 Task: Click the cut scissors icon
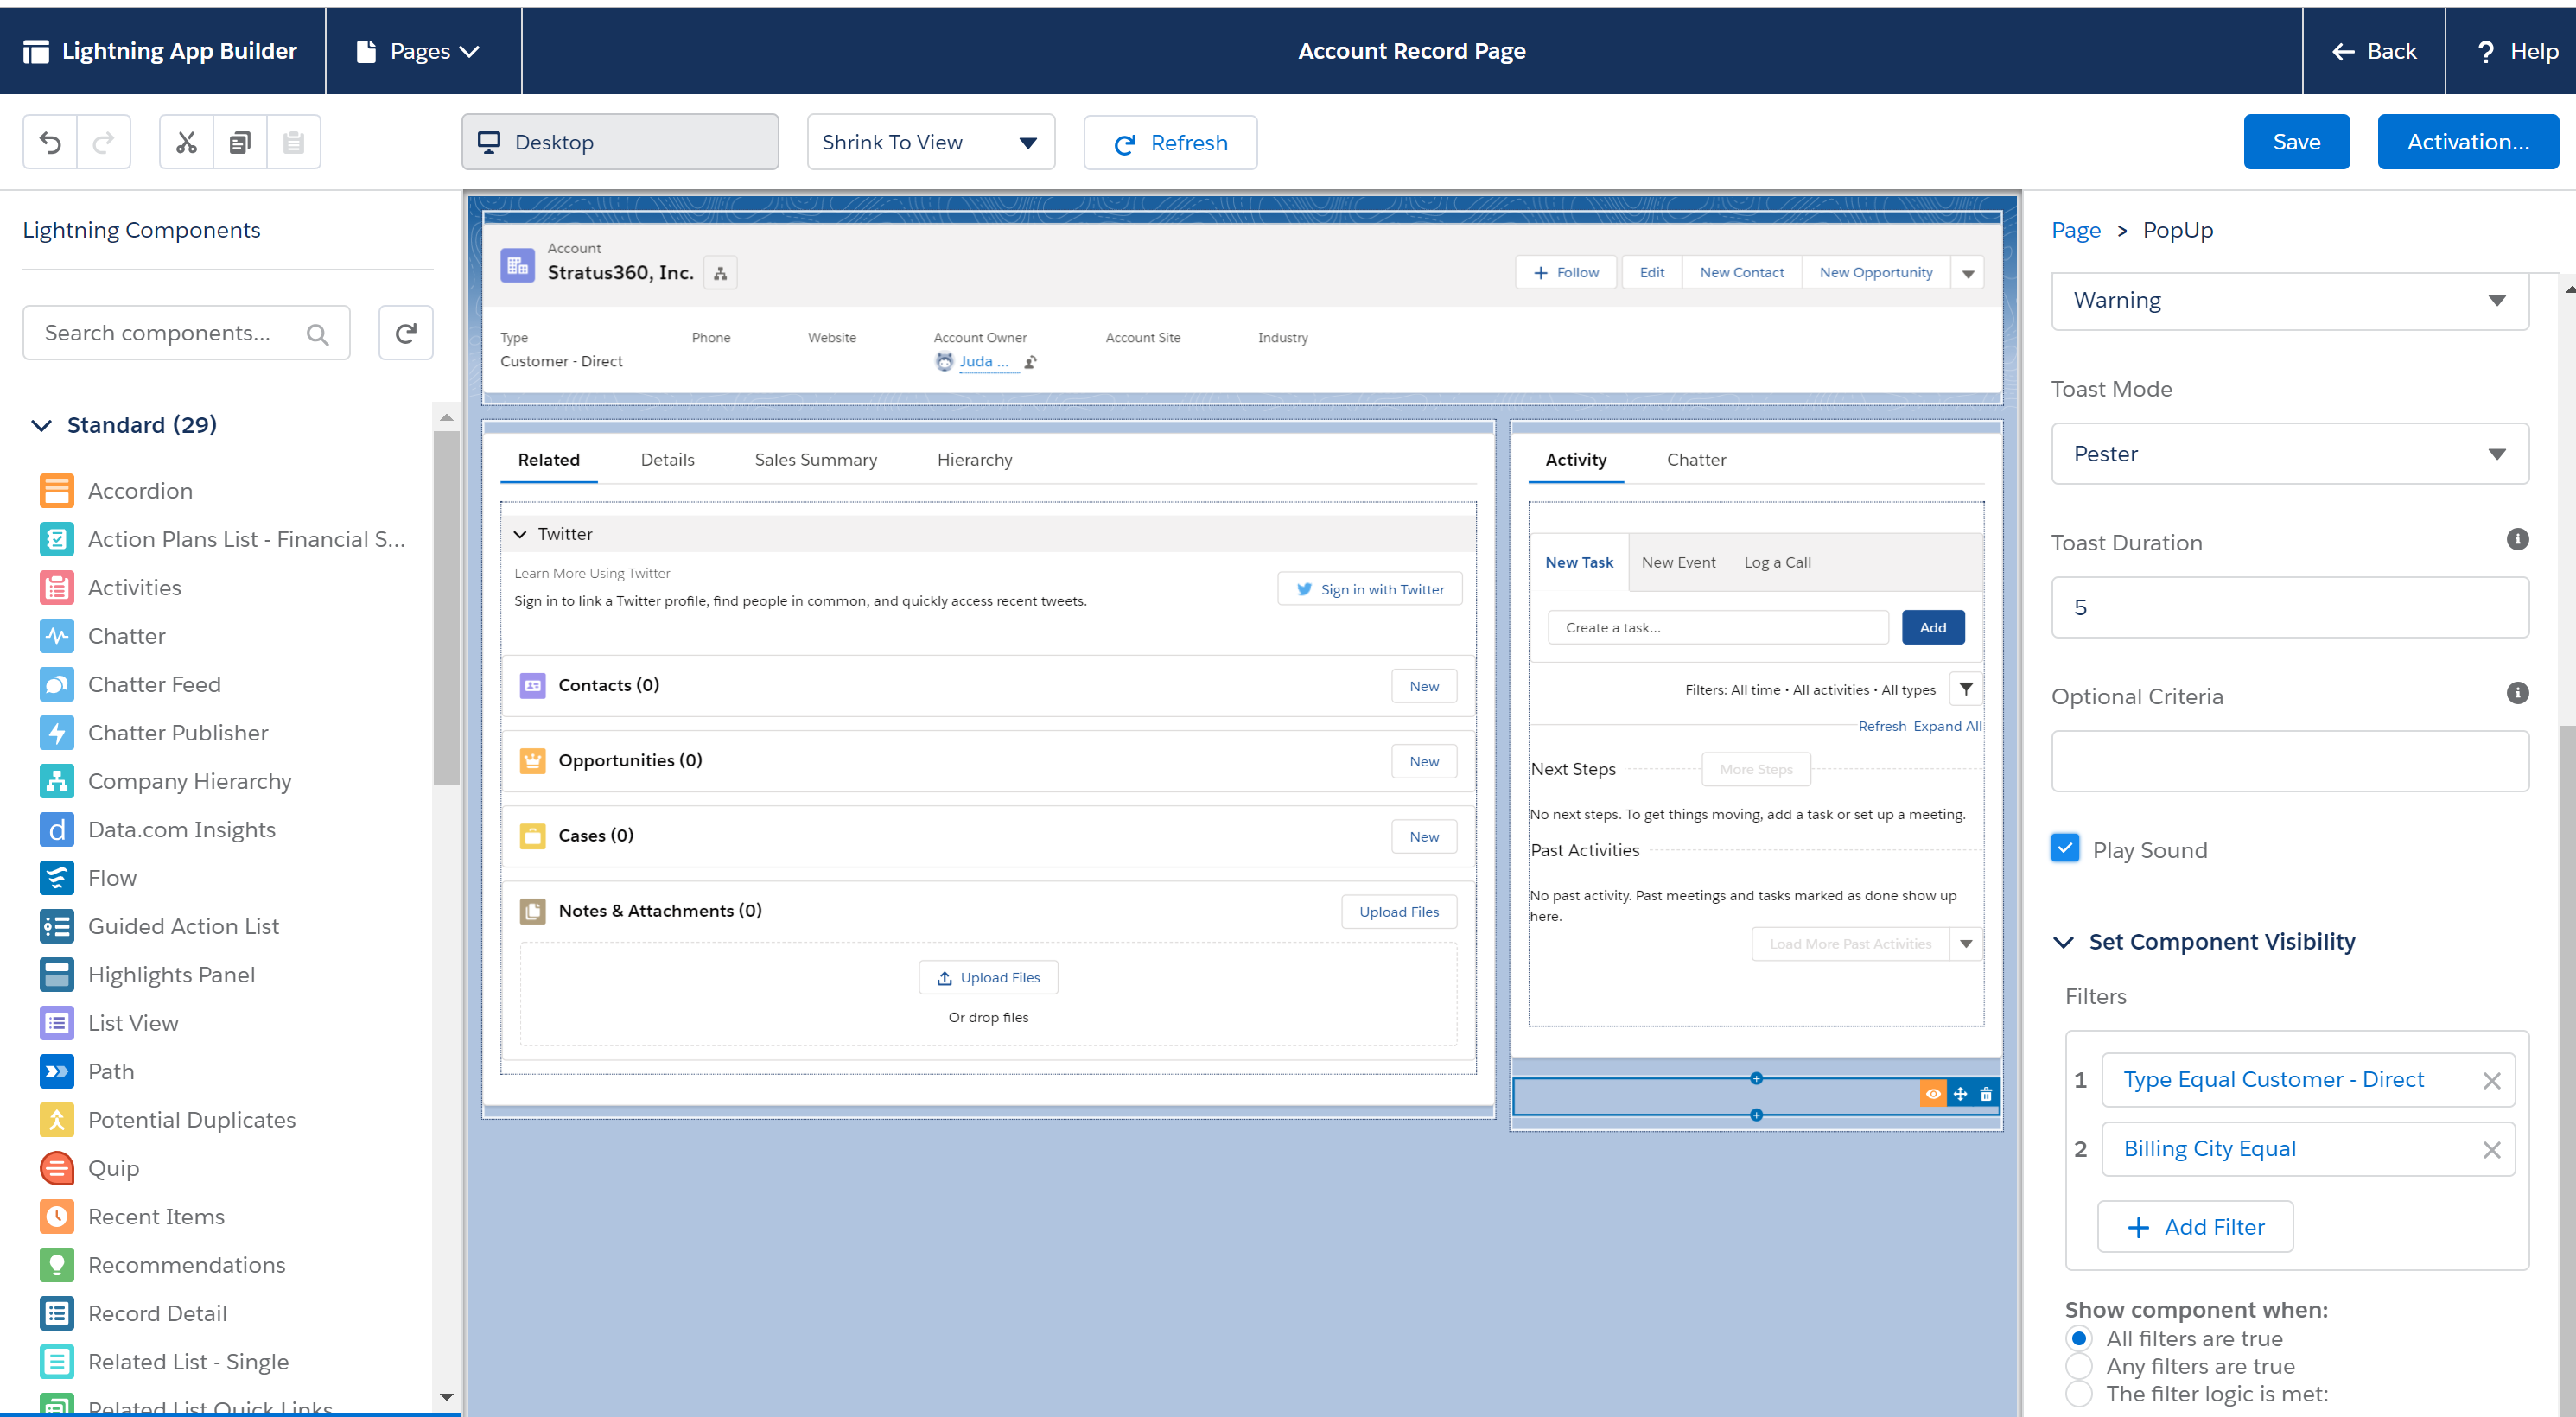[185, 142]
